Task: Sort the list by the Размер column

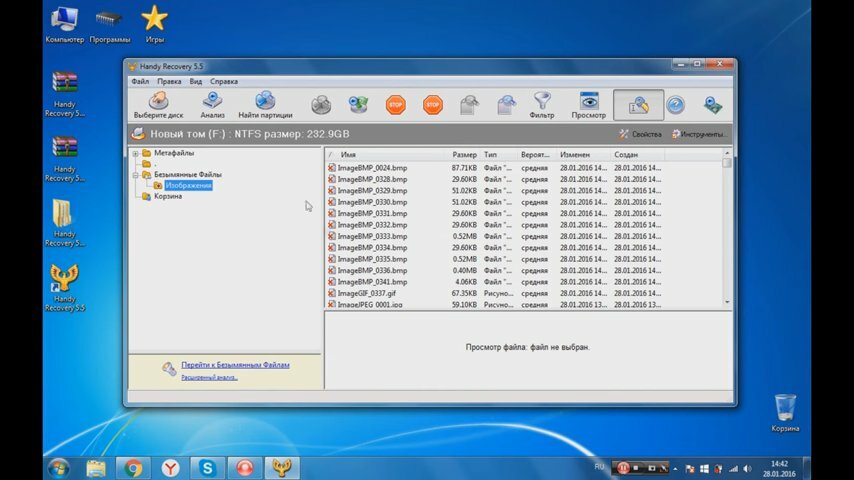Action: pyautogui.click(x=464, y=155)
